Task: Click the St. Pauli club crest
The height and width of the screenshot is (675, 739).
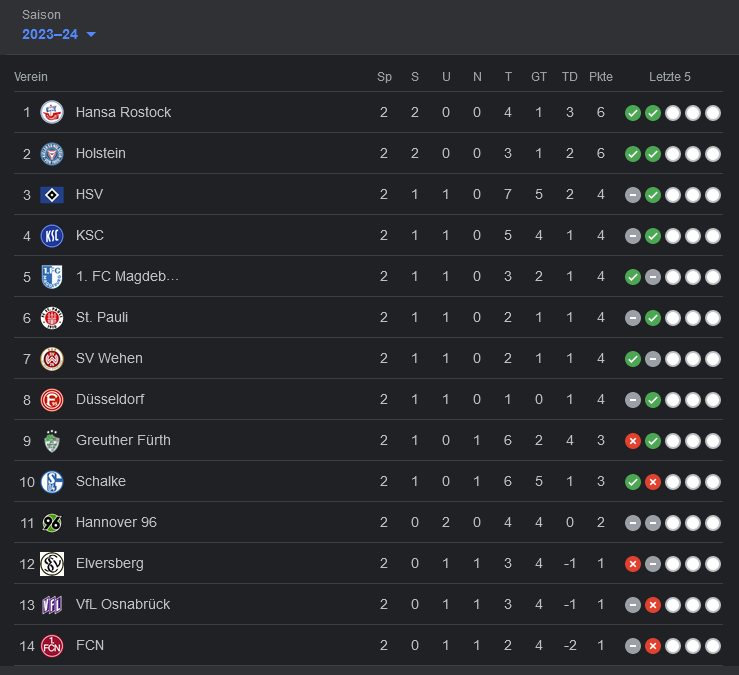Action: 52,317
